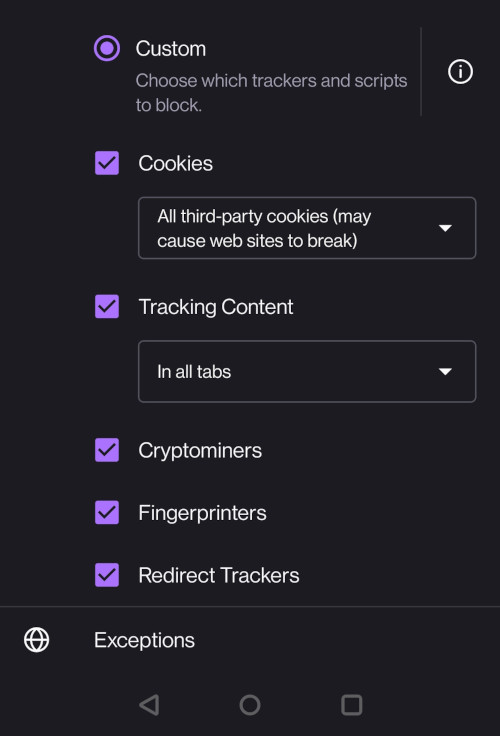Select the Custom radio button
Screen dimensions: 500x736
coord(107,48)
